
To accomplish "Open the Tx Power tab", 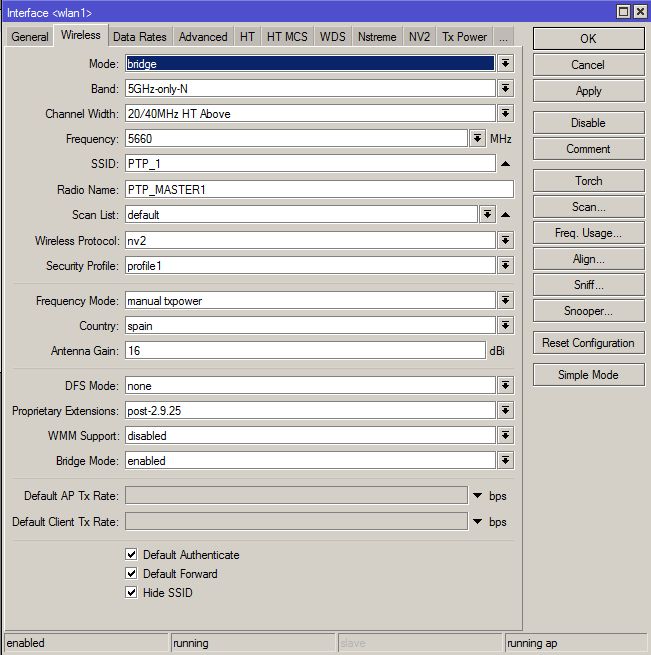I will (465, 37).
